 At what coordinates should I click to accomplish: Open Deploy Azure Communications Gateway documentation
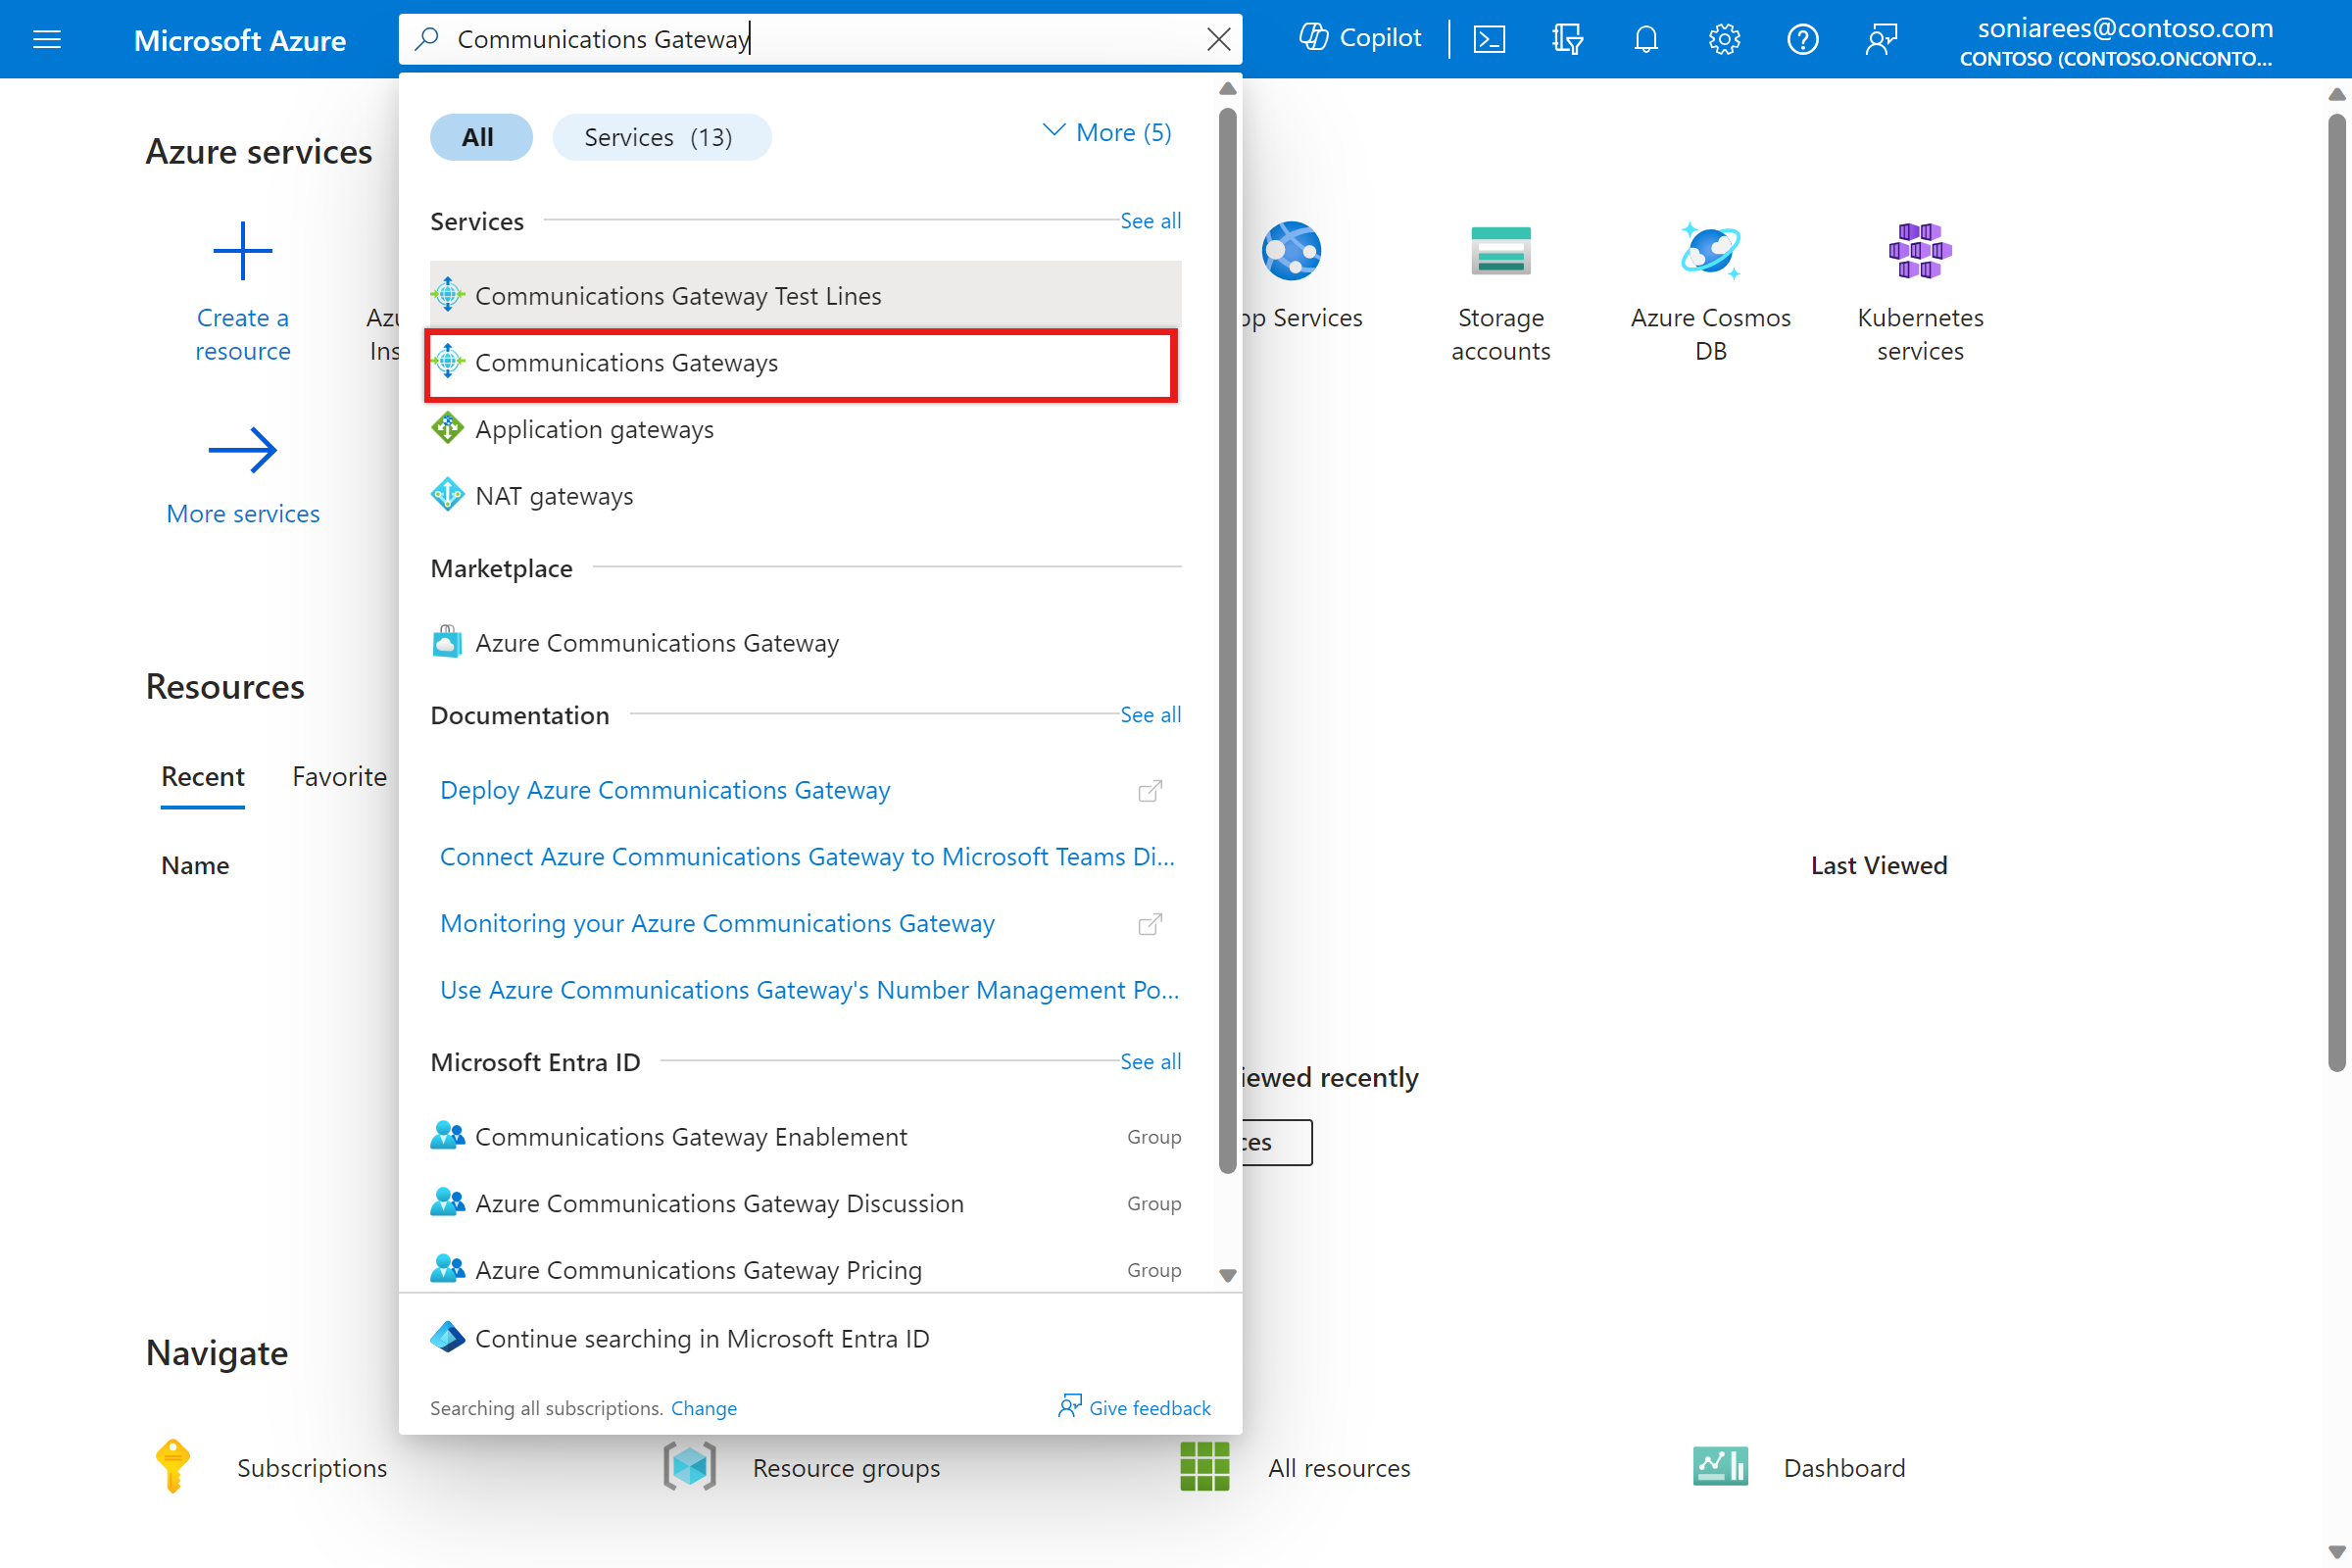665,789
